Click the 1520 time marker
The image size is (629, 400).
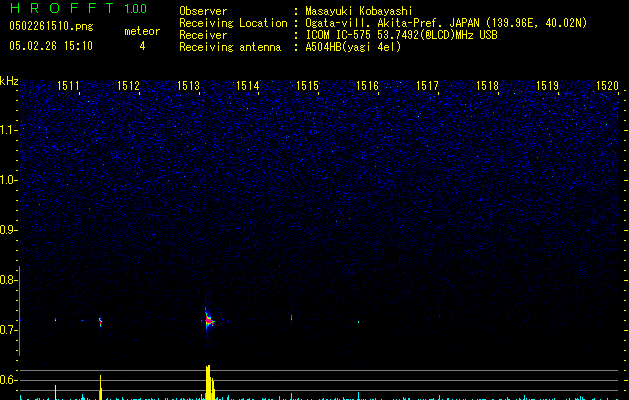coord(607,86)
